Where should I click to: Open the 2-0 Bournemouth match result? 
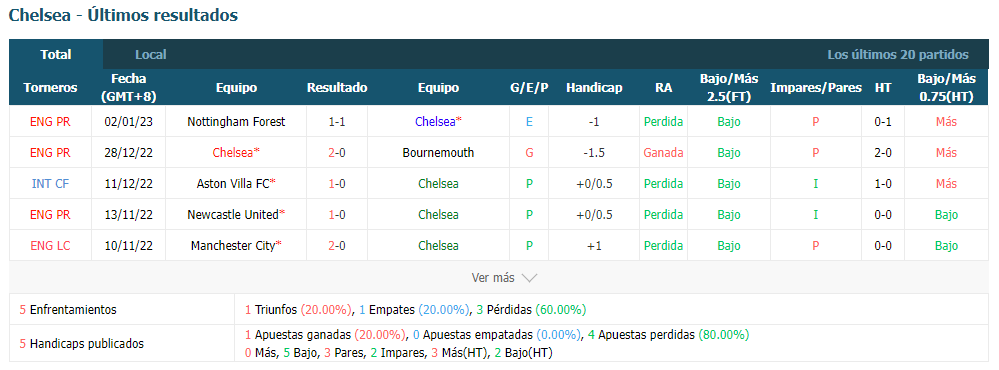[337, 153]
